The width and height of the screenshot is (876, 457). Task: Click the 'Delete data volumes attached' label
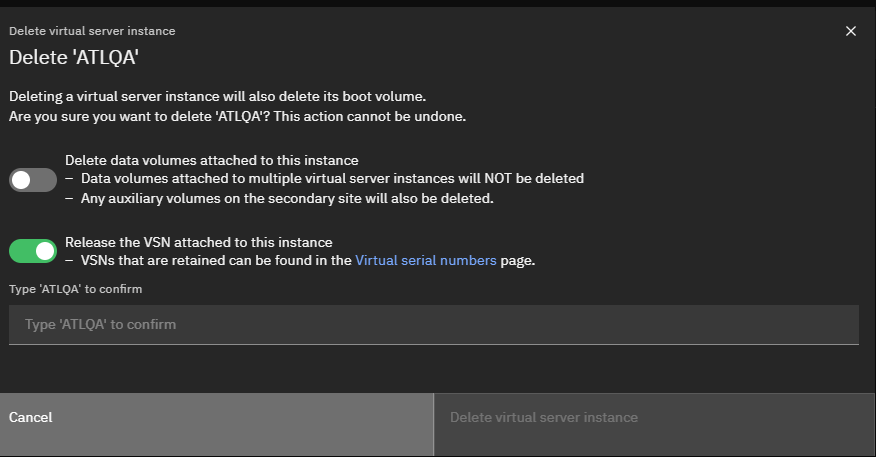(211, 160)
